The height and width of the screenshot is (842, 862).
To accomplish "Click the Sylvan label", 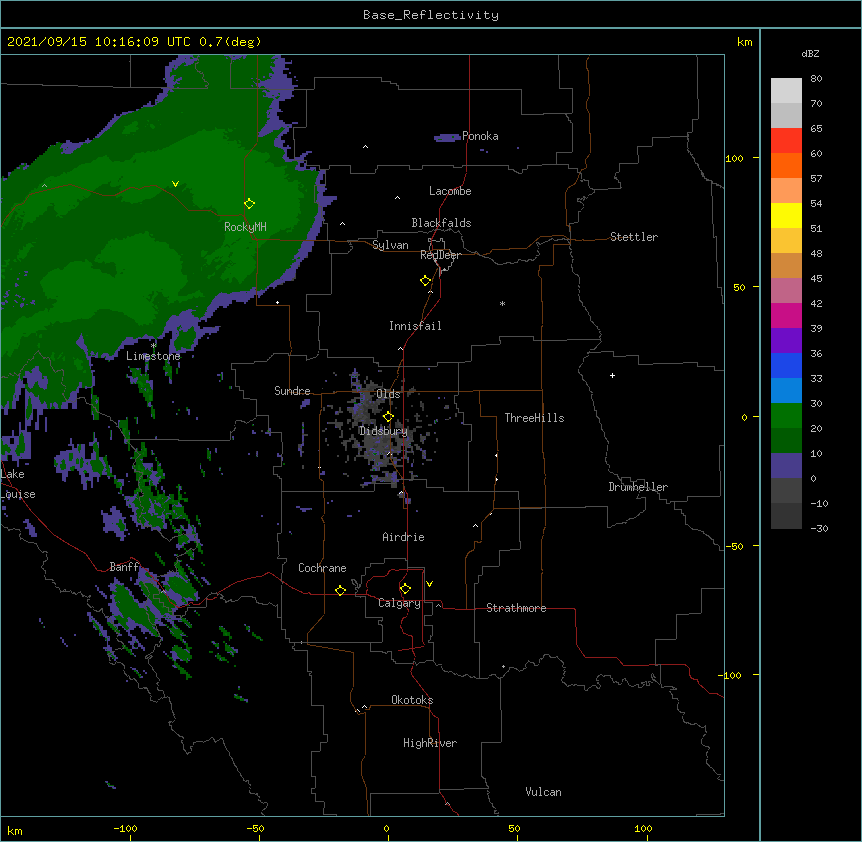I will (x=390, y=245).
